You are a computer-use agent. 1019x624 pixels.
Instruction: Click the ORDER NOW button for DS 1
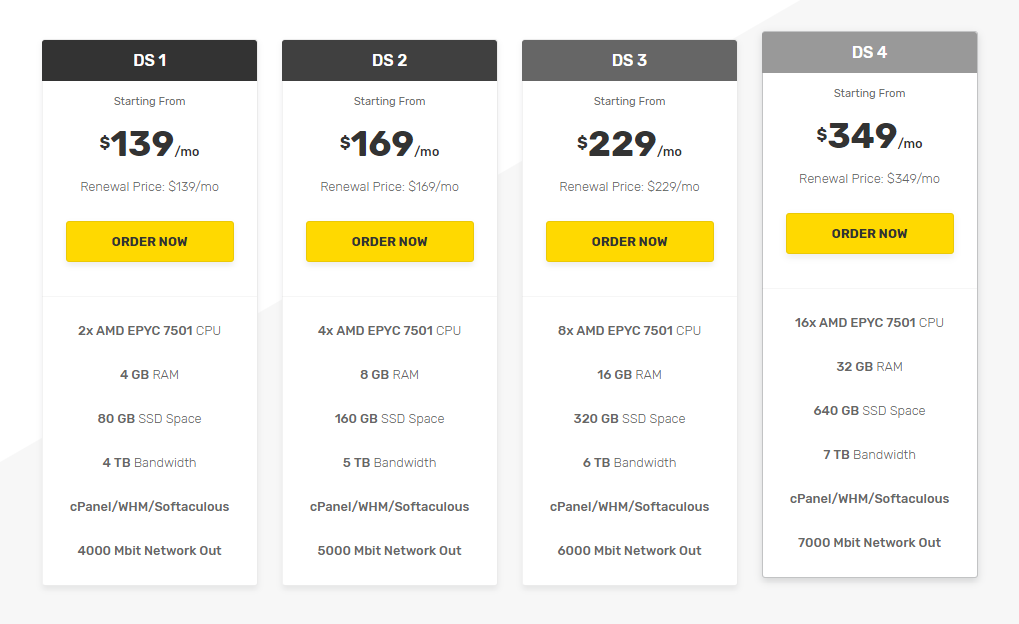coord(149,241)
